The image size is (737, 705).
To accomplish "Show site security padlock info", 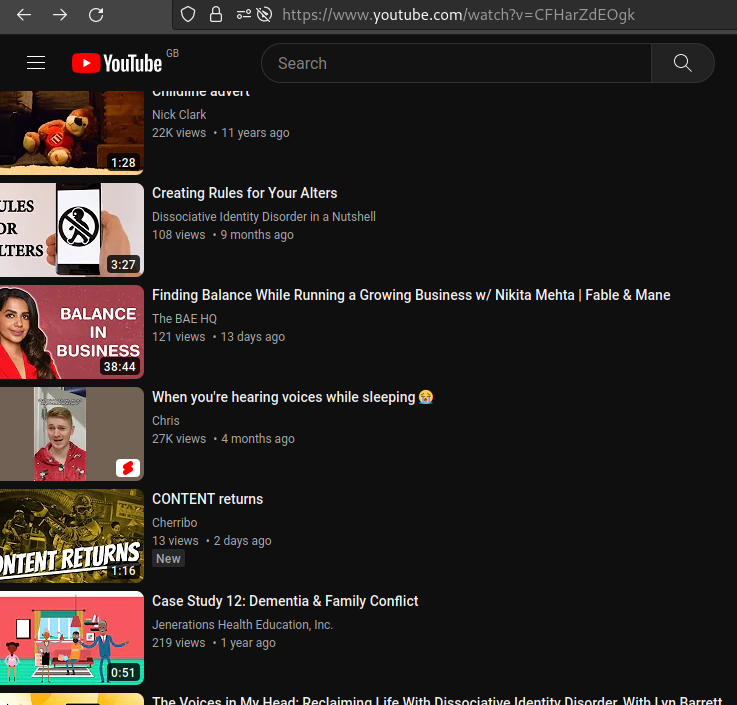I will click(x=216, y=15).
